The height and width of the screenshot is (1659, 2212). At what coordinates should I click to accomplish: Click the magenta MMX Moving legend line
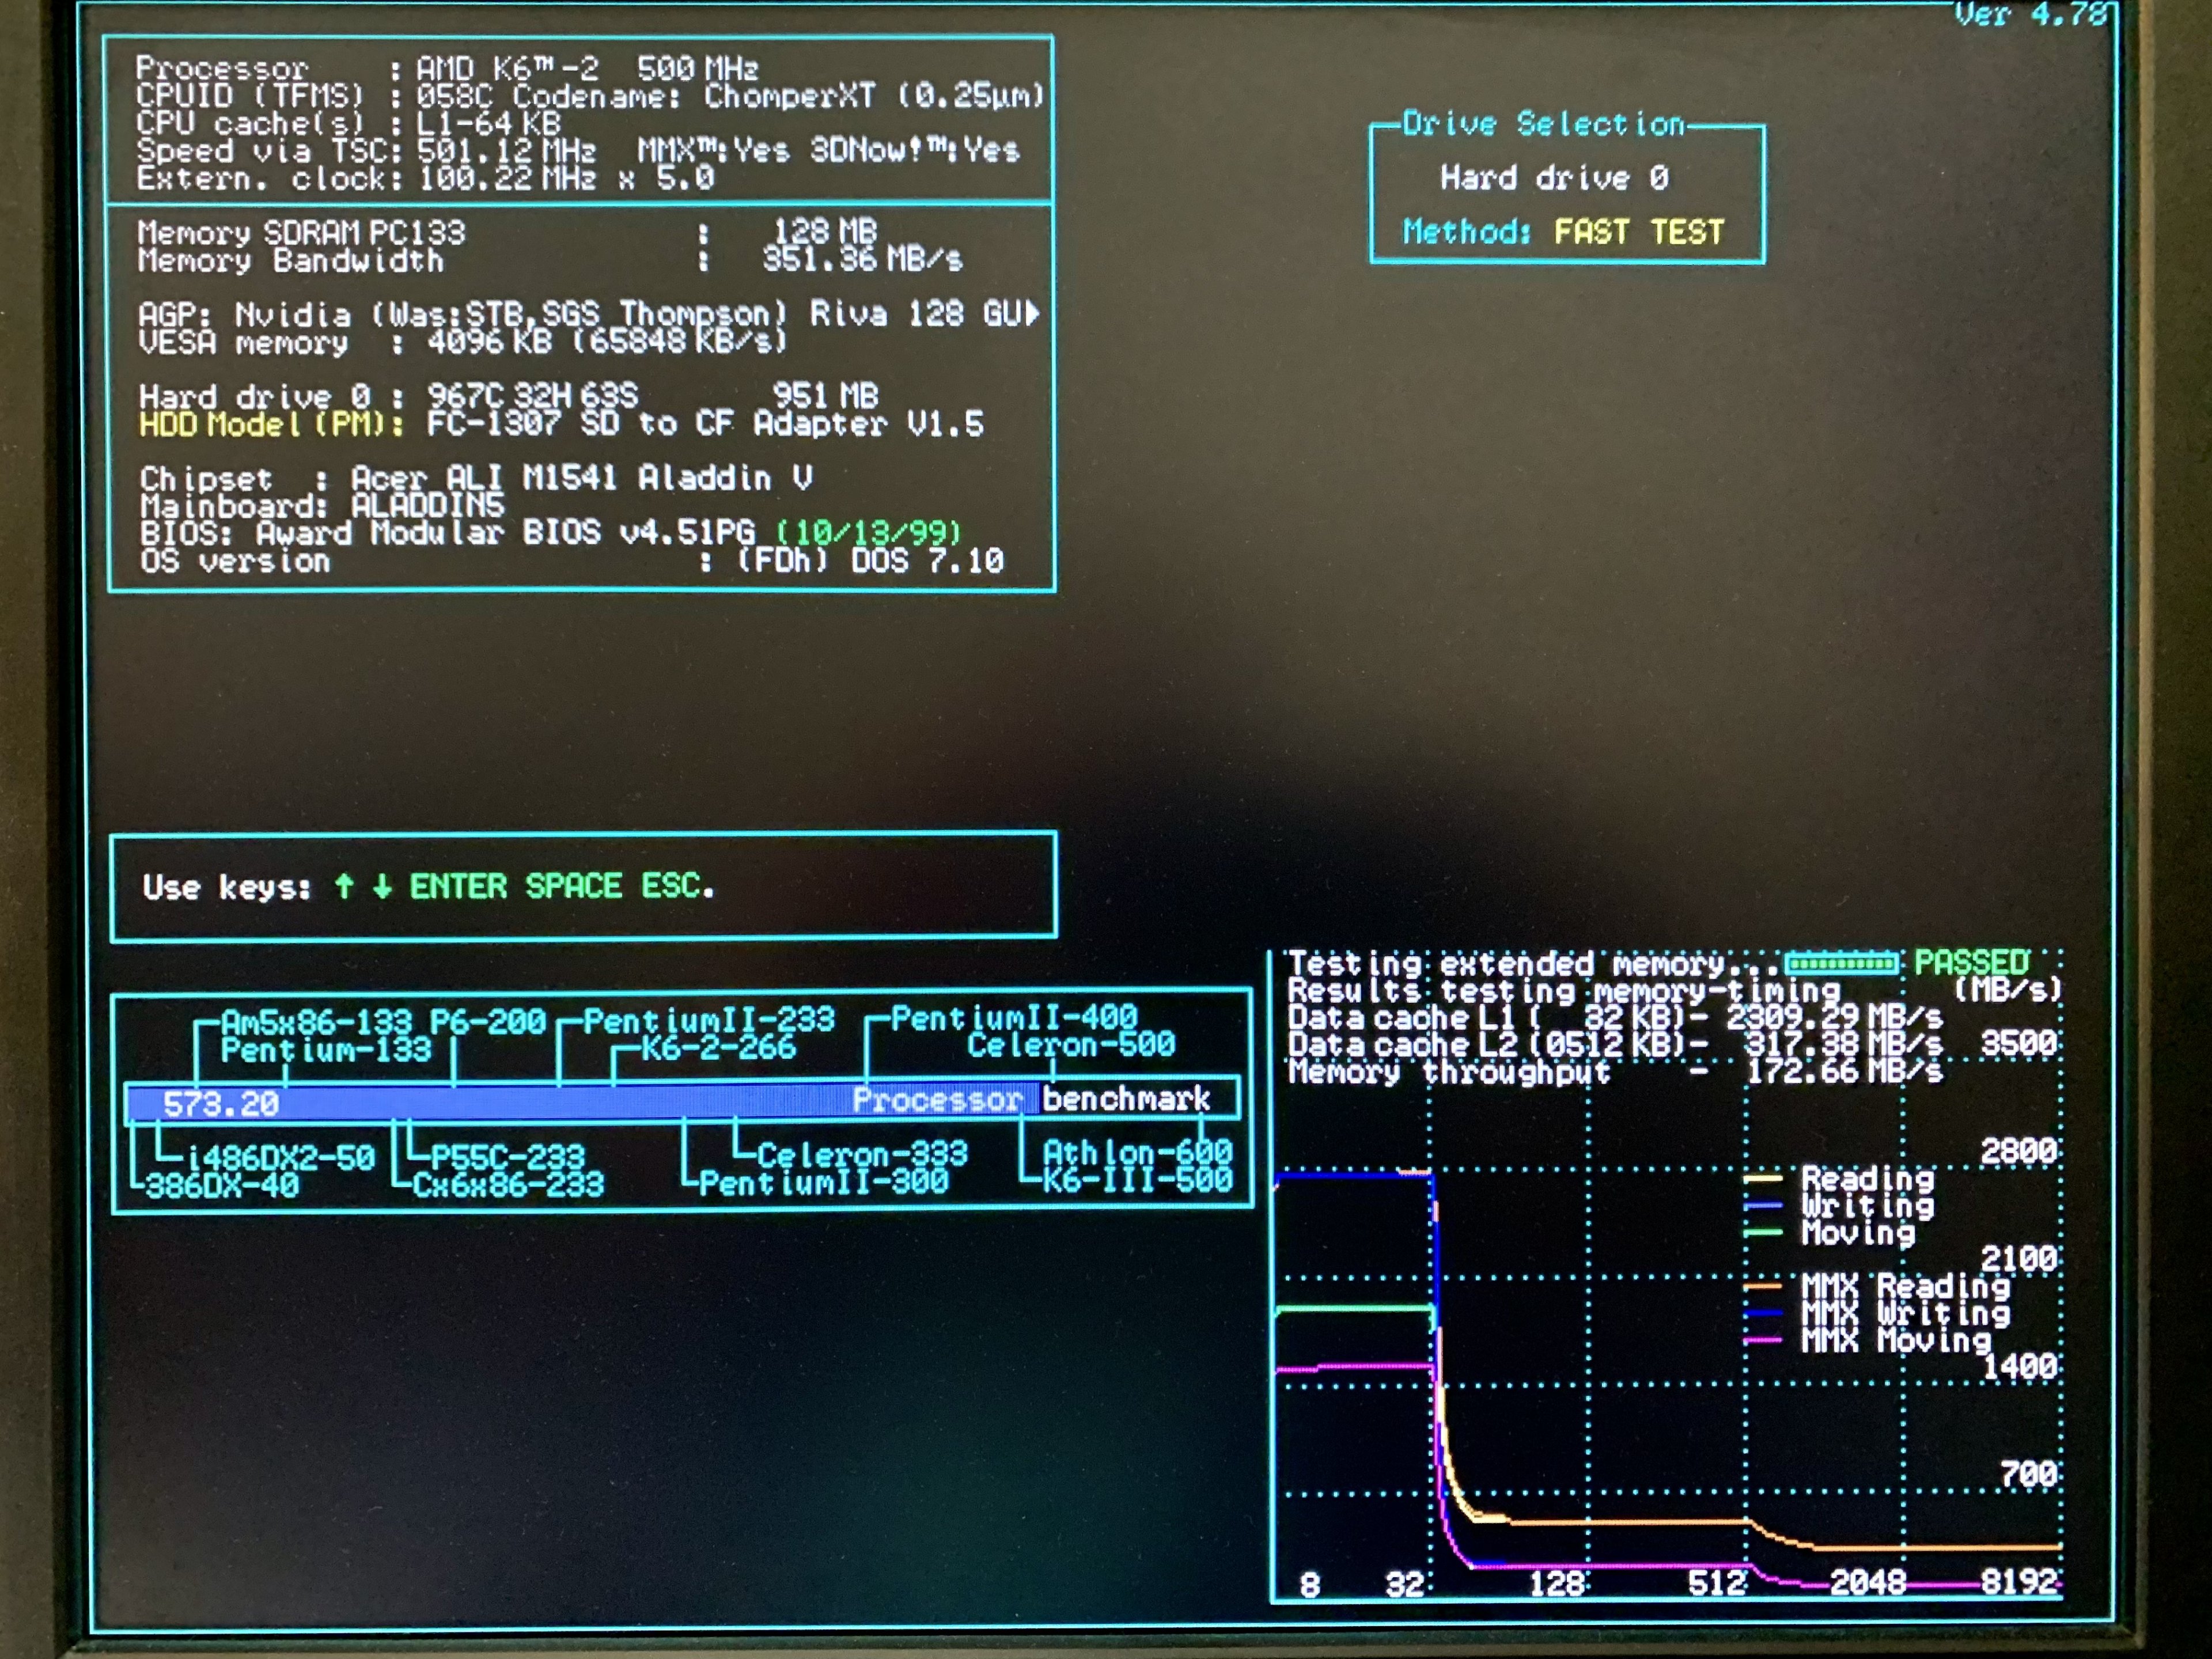(1763, 1340)
